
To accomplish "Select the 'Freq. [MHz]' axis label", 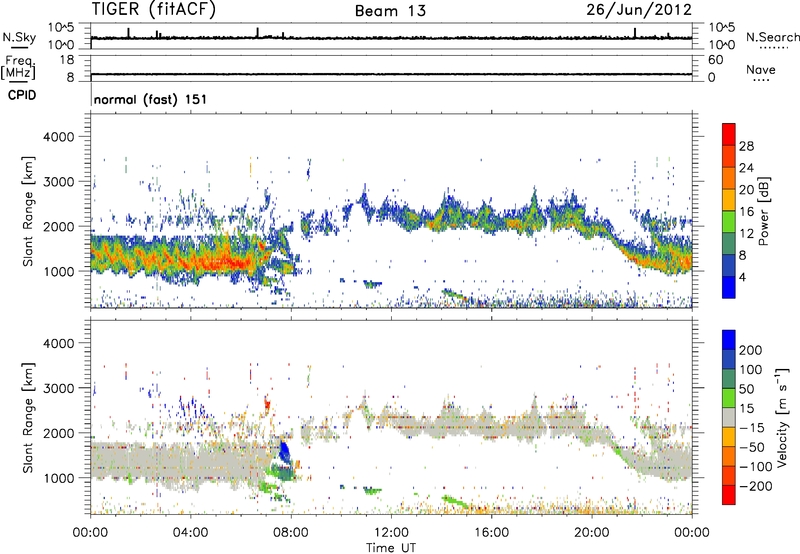I will click(18, 68).
